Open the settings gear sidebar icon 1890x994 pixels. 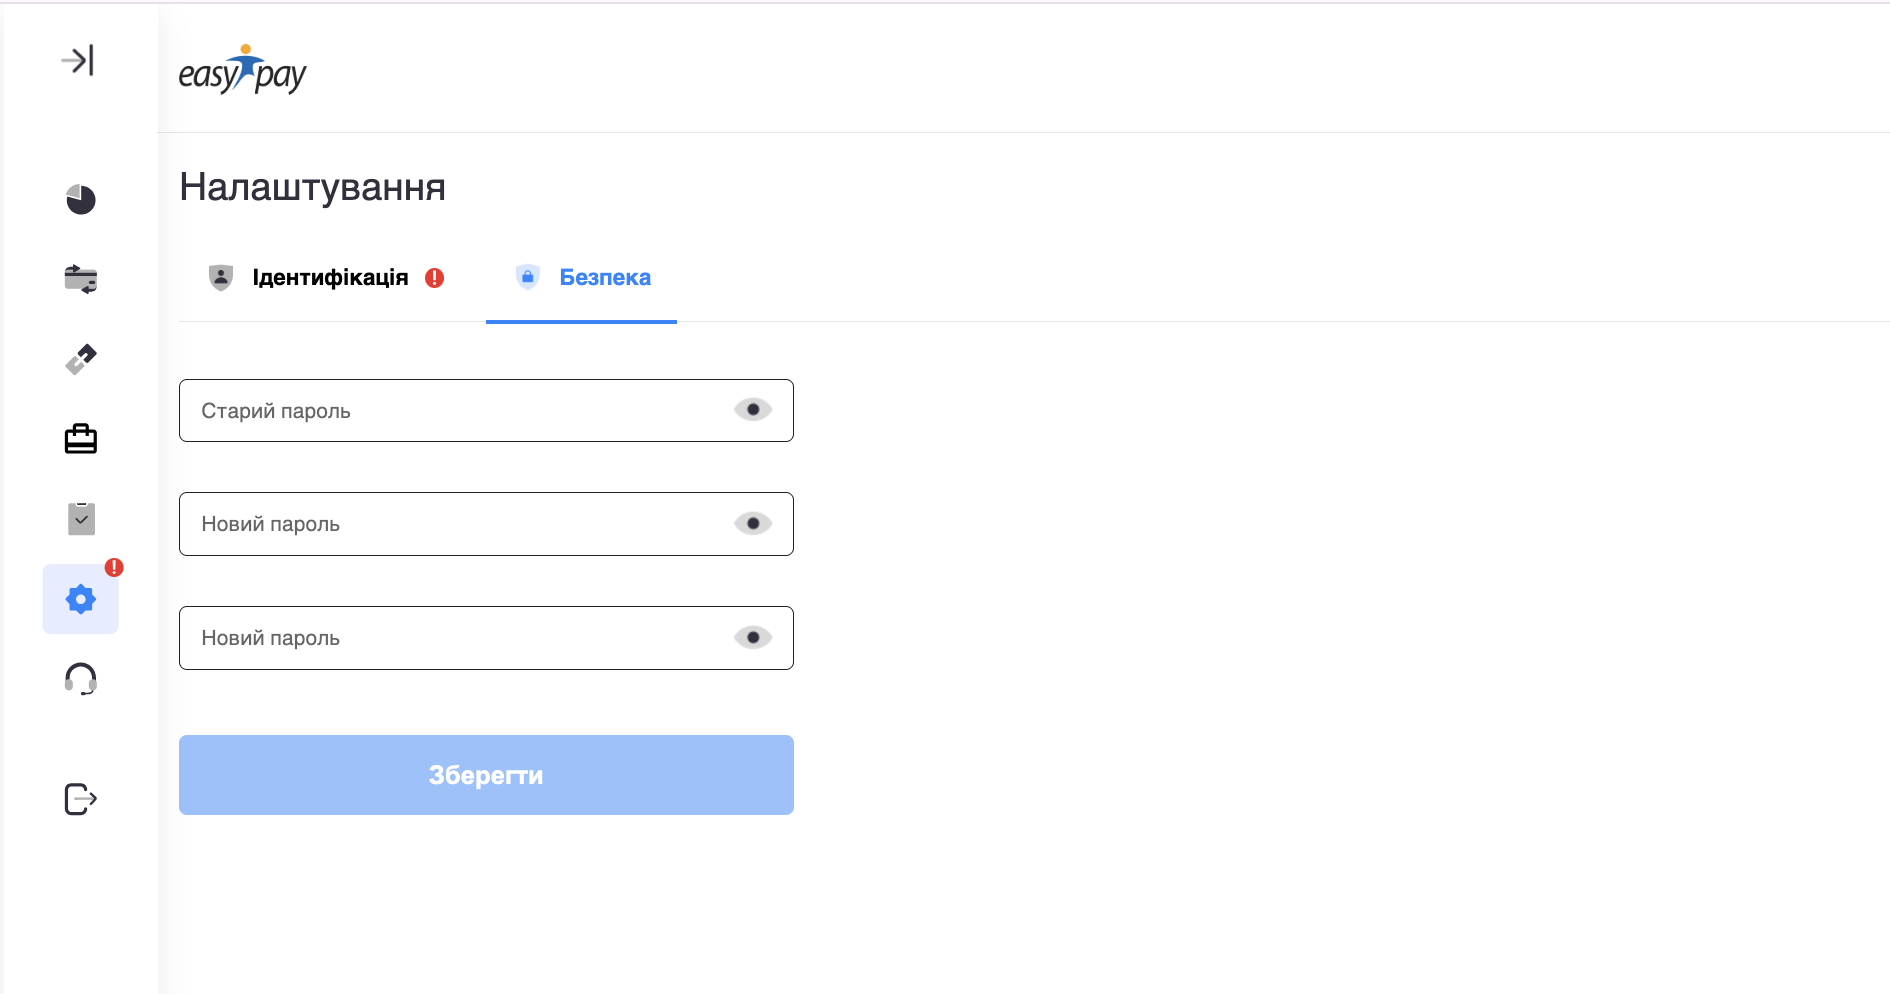[81, 599]
